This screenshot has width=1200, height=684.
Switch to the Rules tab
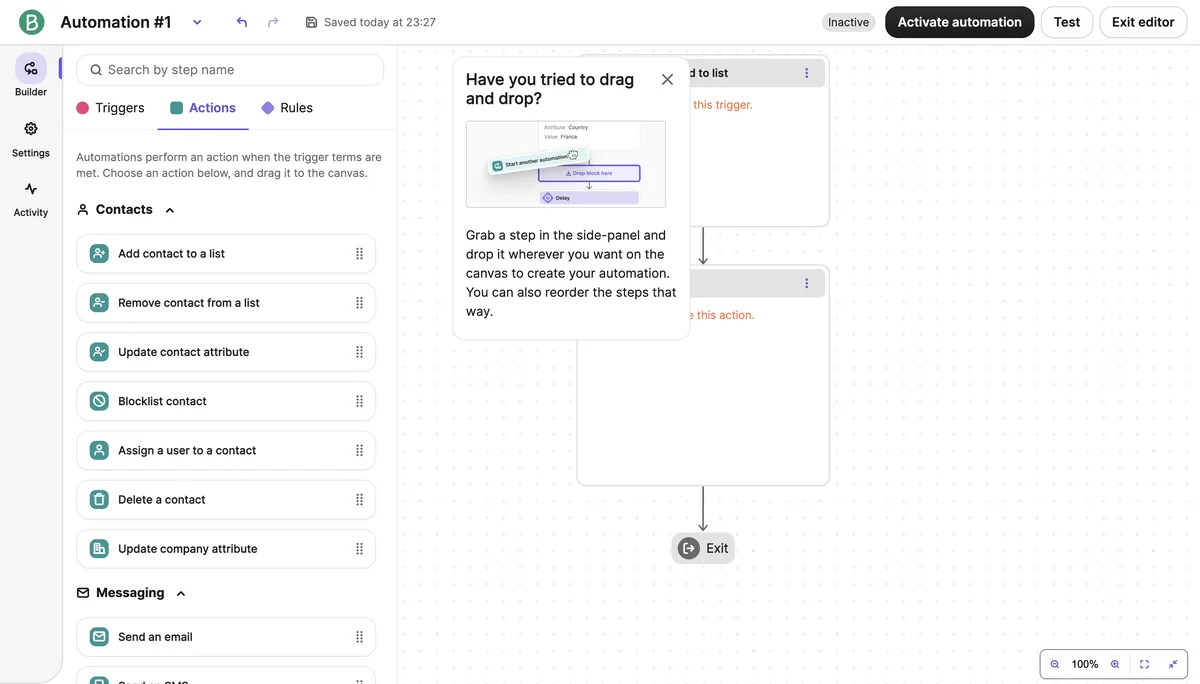[x=287, y=108]
